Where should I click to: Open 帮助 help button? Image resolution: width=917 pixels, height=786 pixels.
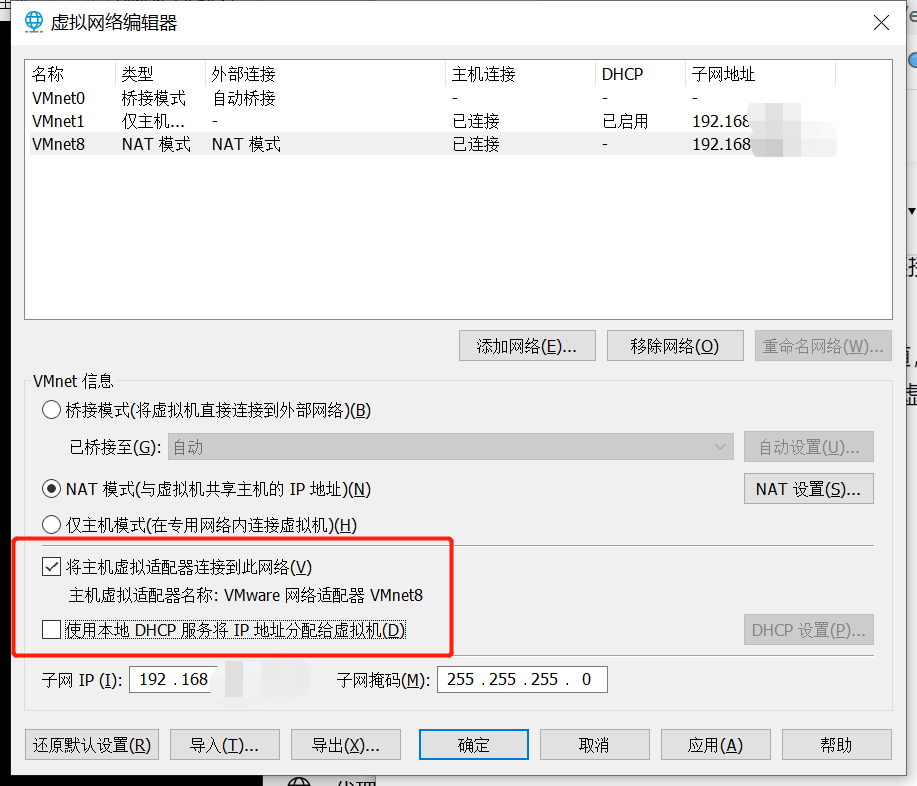(837, 745)
